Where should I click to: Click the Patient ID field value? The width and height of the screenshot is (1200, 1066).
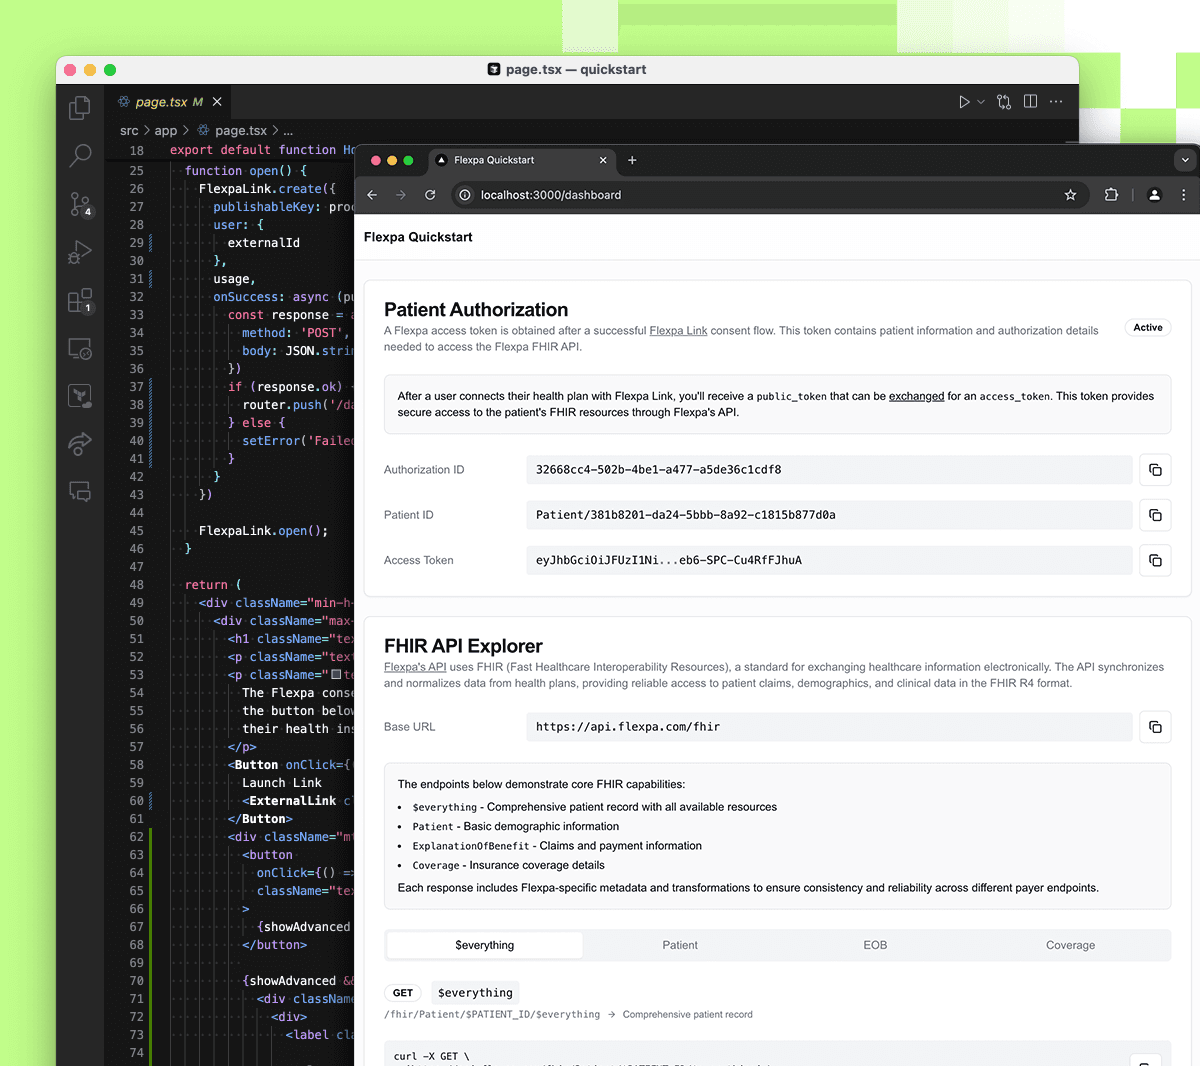pyautogui.click(x=829, y=515)
